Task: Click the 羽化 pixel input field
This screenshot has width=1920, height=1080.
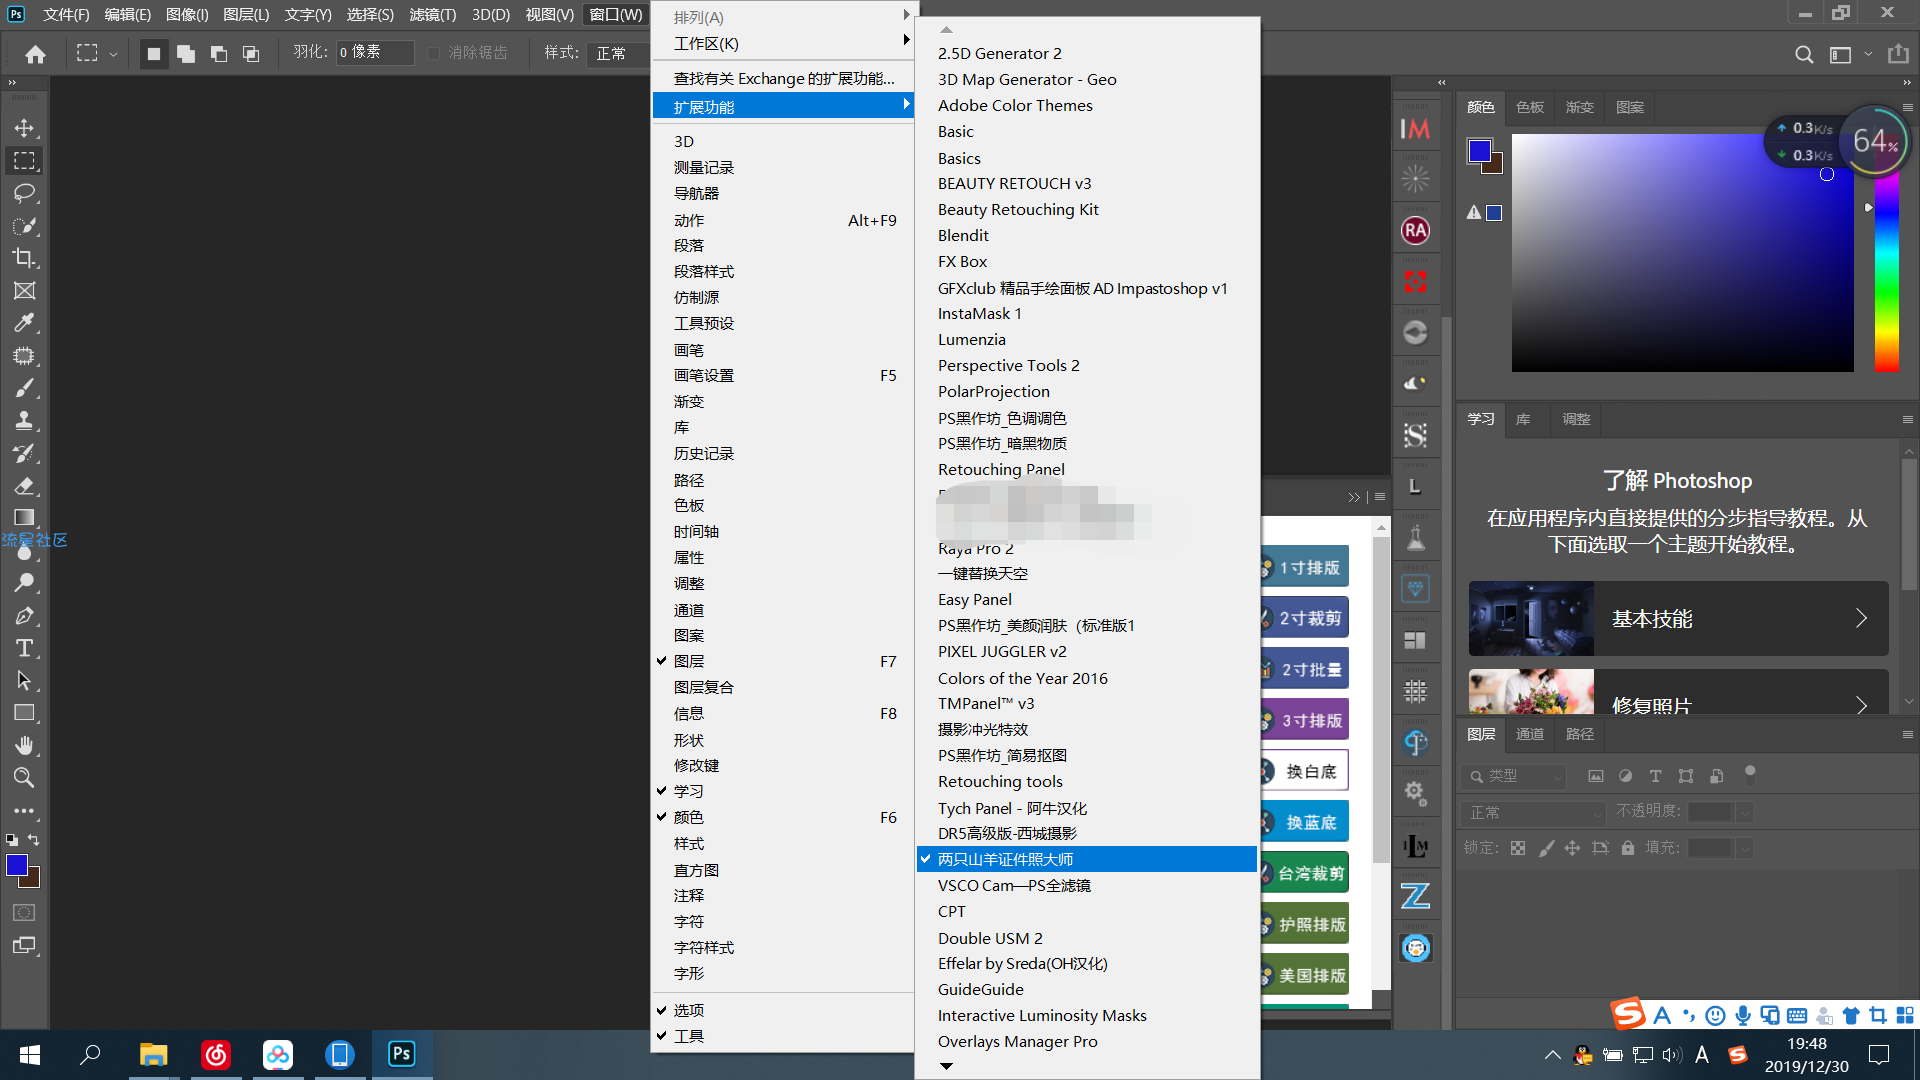Action: point(375,53)
